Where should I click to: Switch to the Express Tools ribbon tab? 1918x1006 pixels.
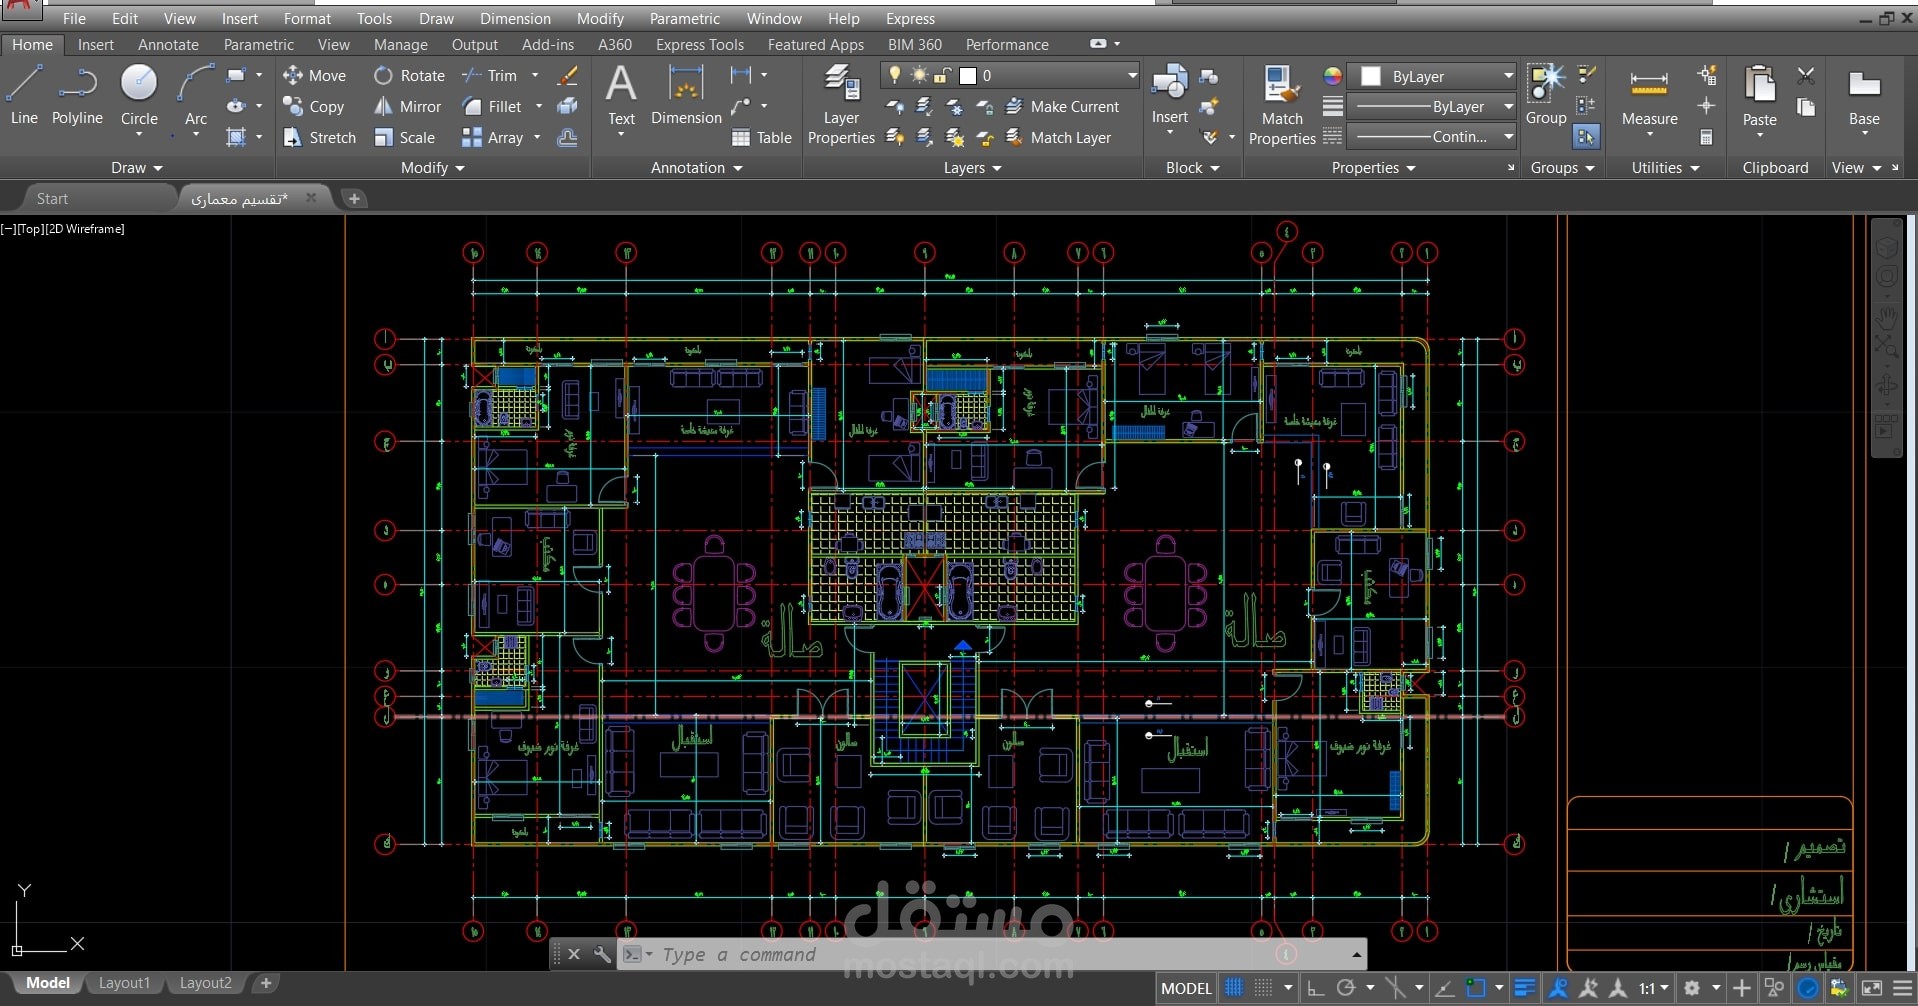(699, 44)
